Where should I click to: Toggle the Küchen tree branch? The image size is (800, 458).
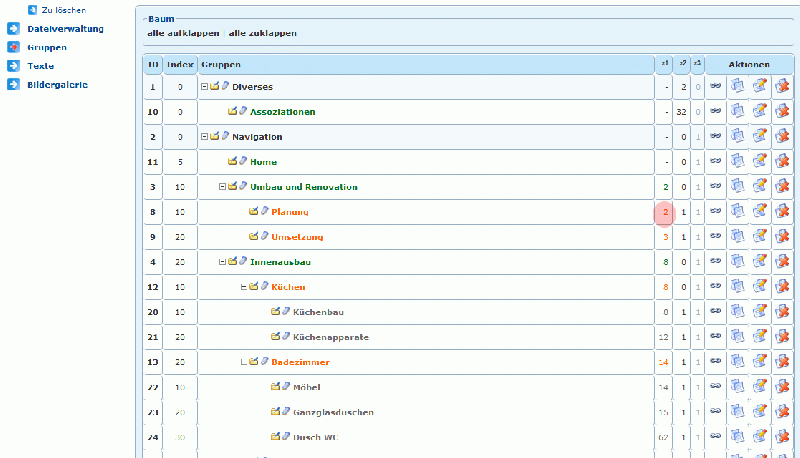pos(243,287)
